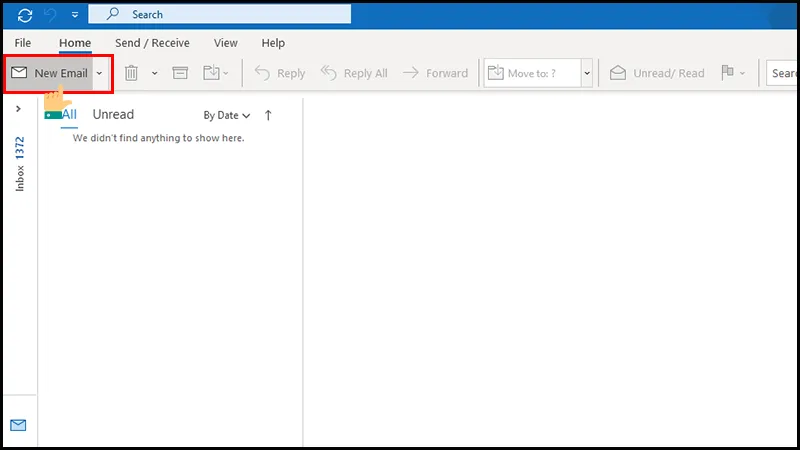Screen dimensions: 800x450
Task: Toggle the sort order up arrow
Action: tap(268, 115)
